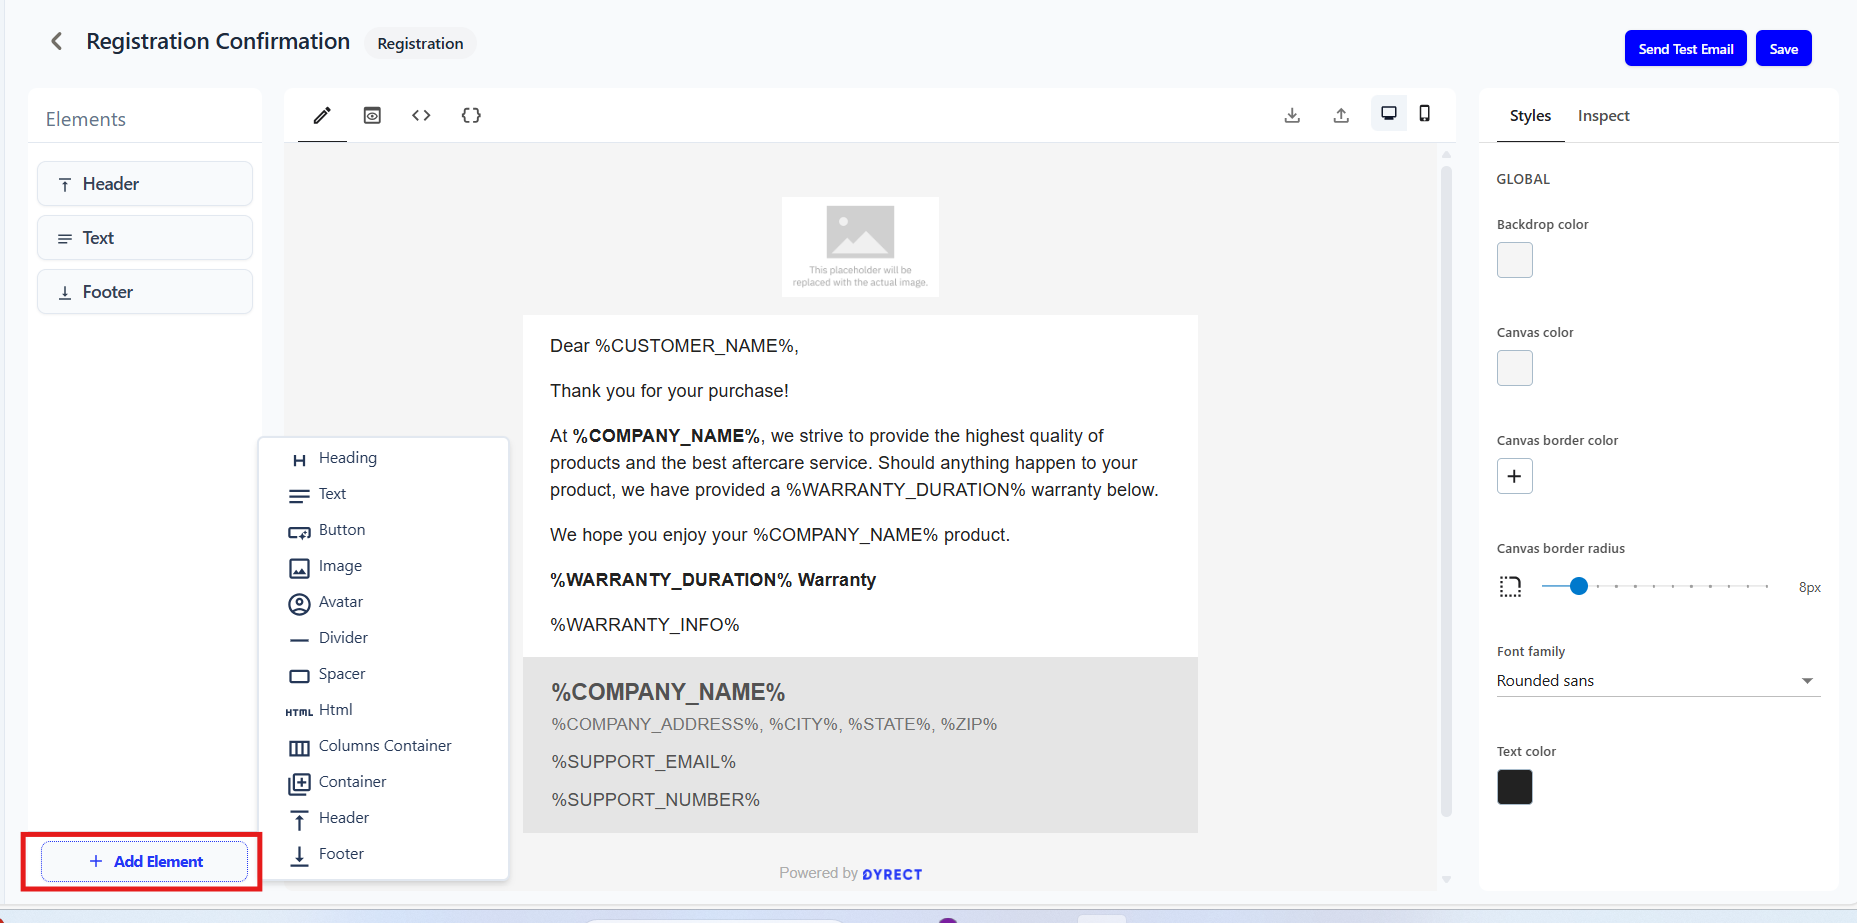Click the Canvas border radius slider handle
The image size is (1857, 923).
click(x=1578, y=586)
